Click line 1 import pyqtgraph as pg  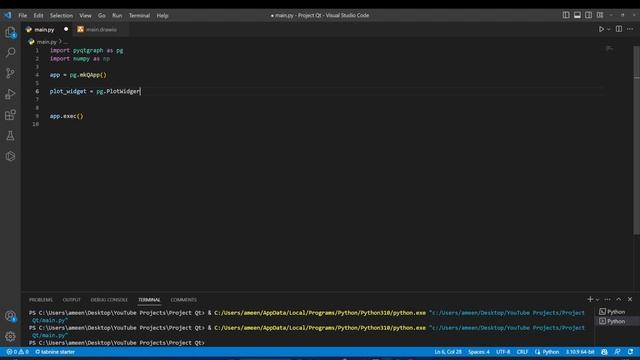pos(86,51)
